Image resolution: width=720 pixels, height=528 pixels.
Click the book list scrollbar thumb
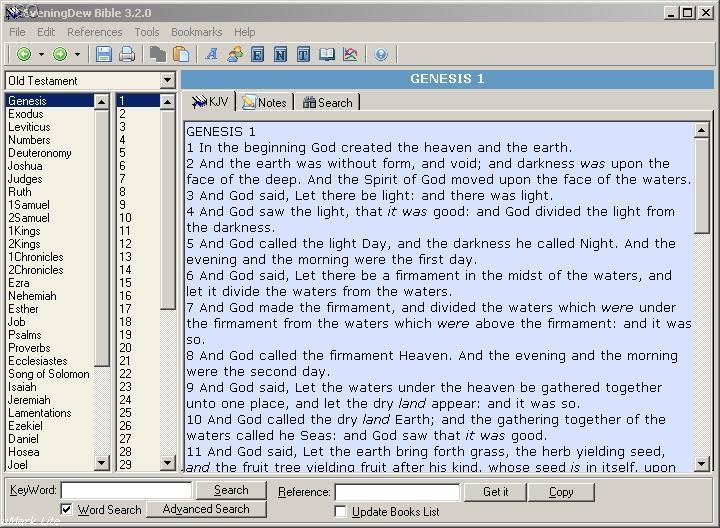101,237
